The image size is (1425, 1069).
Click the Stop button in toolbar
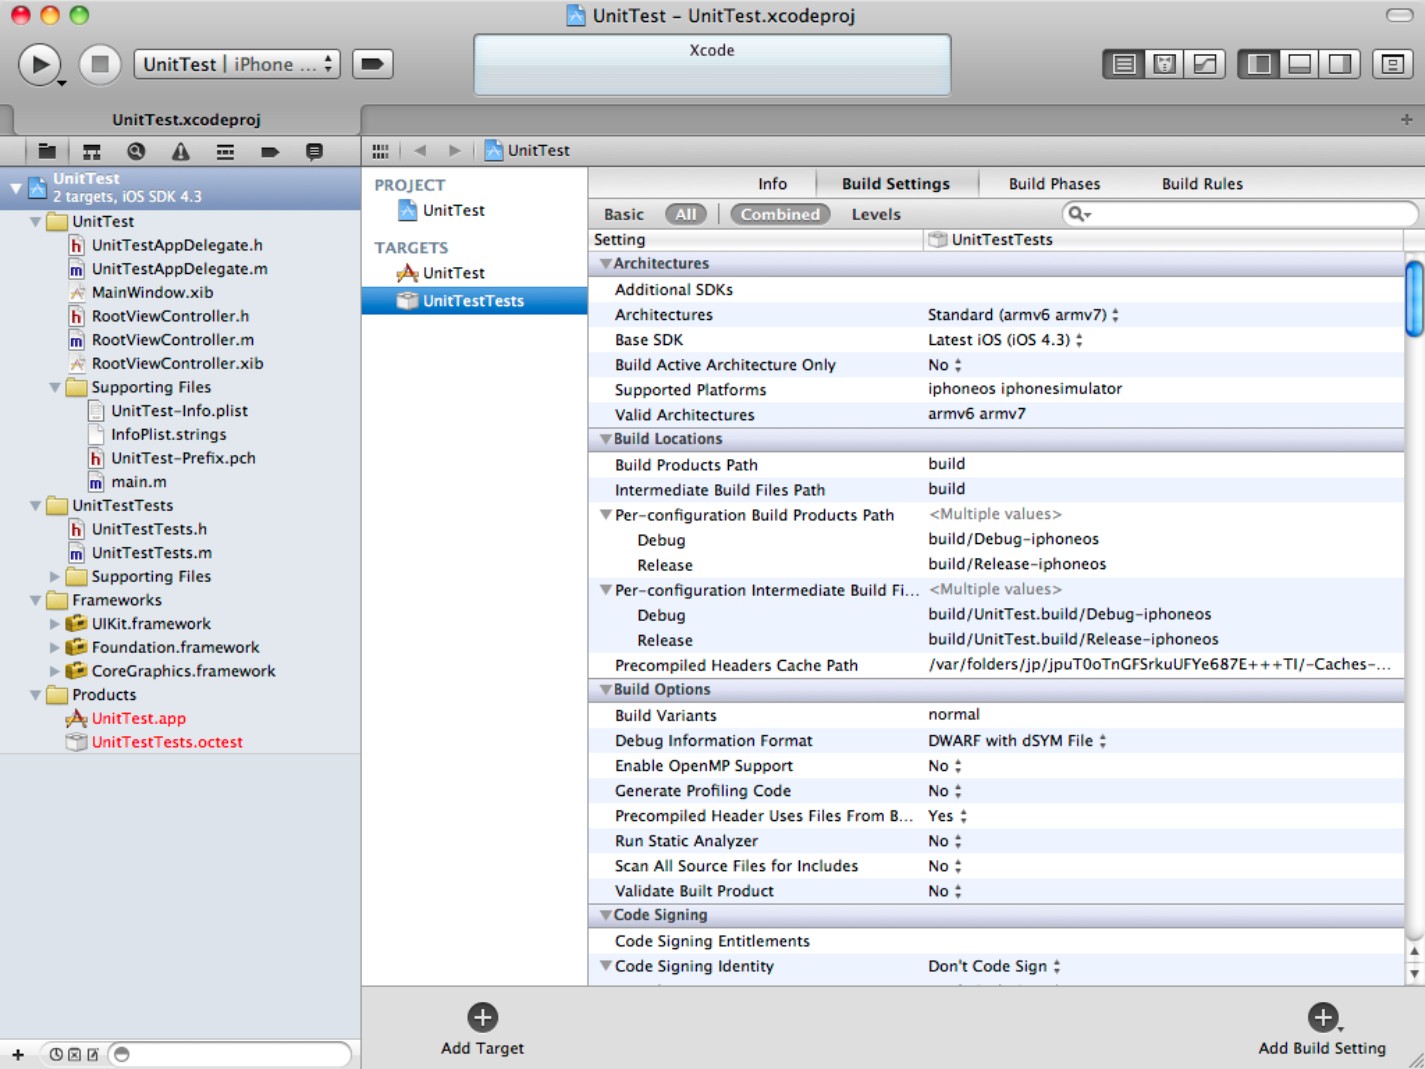pyautogui.click(x=100, y=64)
